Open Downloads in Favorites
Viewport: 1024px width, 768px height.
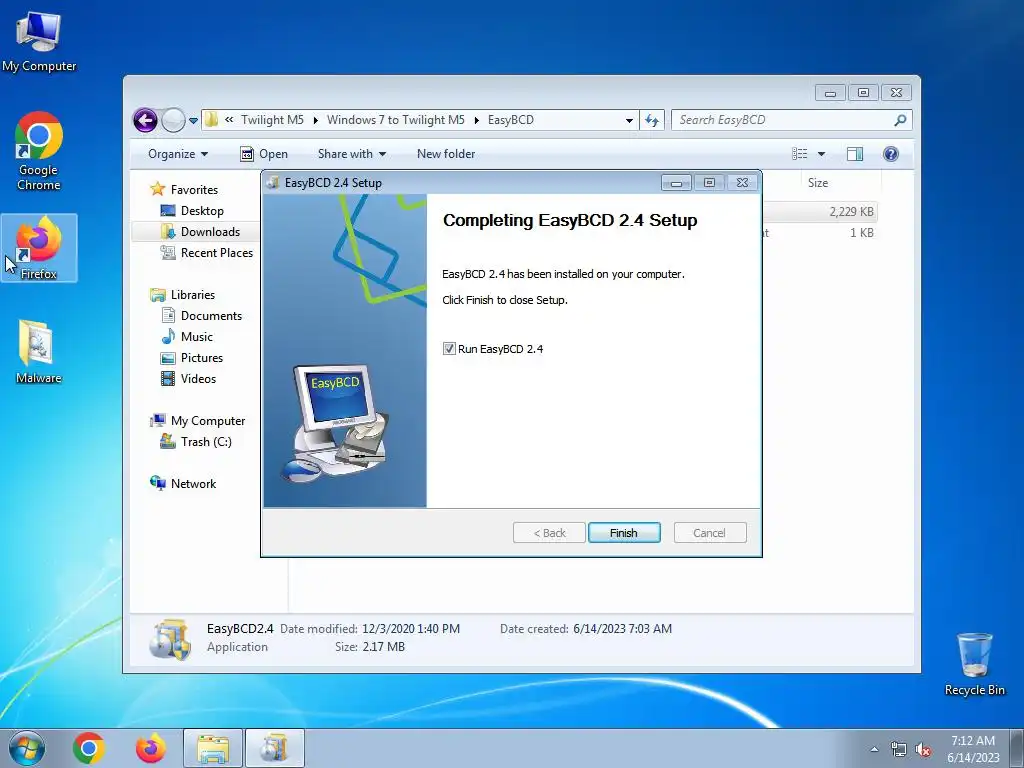210,232
